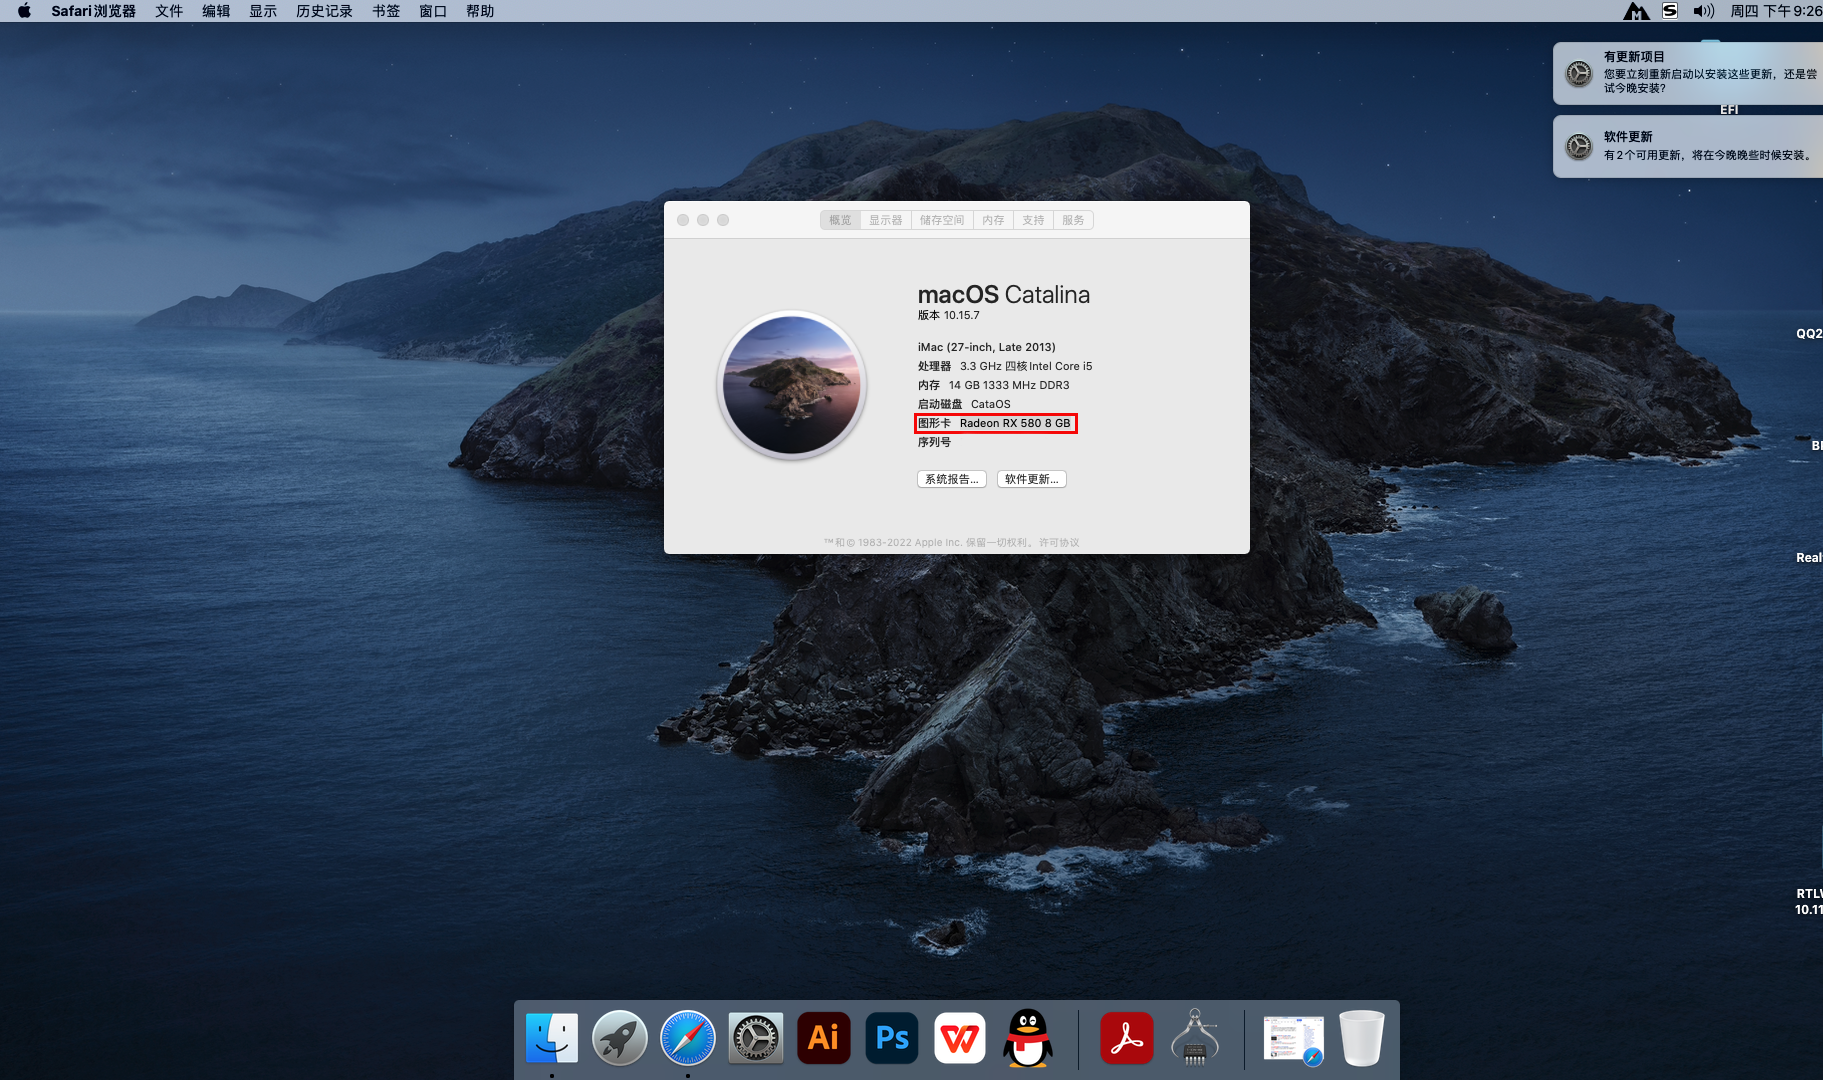
Task: Click the macOS Catalina title
Action: (1004, 294)
